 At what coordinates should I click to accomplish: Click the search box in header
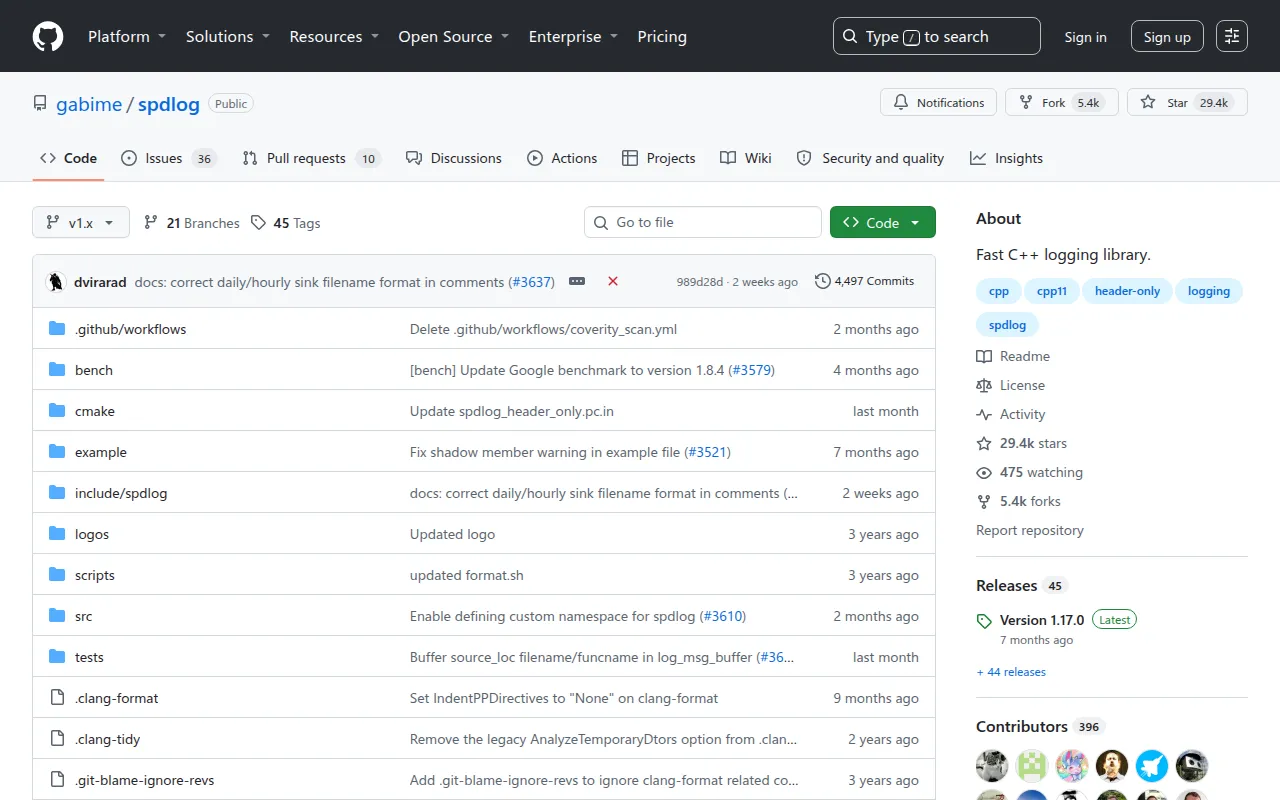point(937,36)
